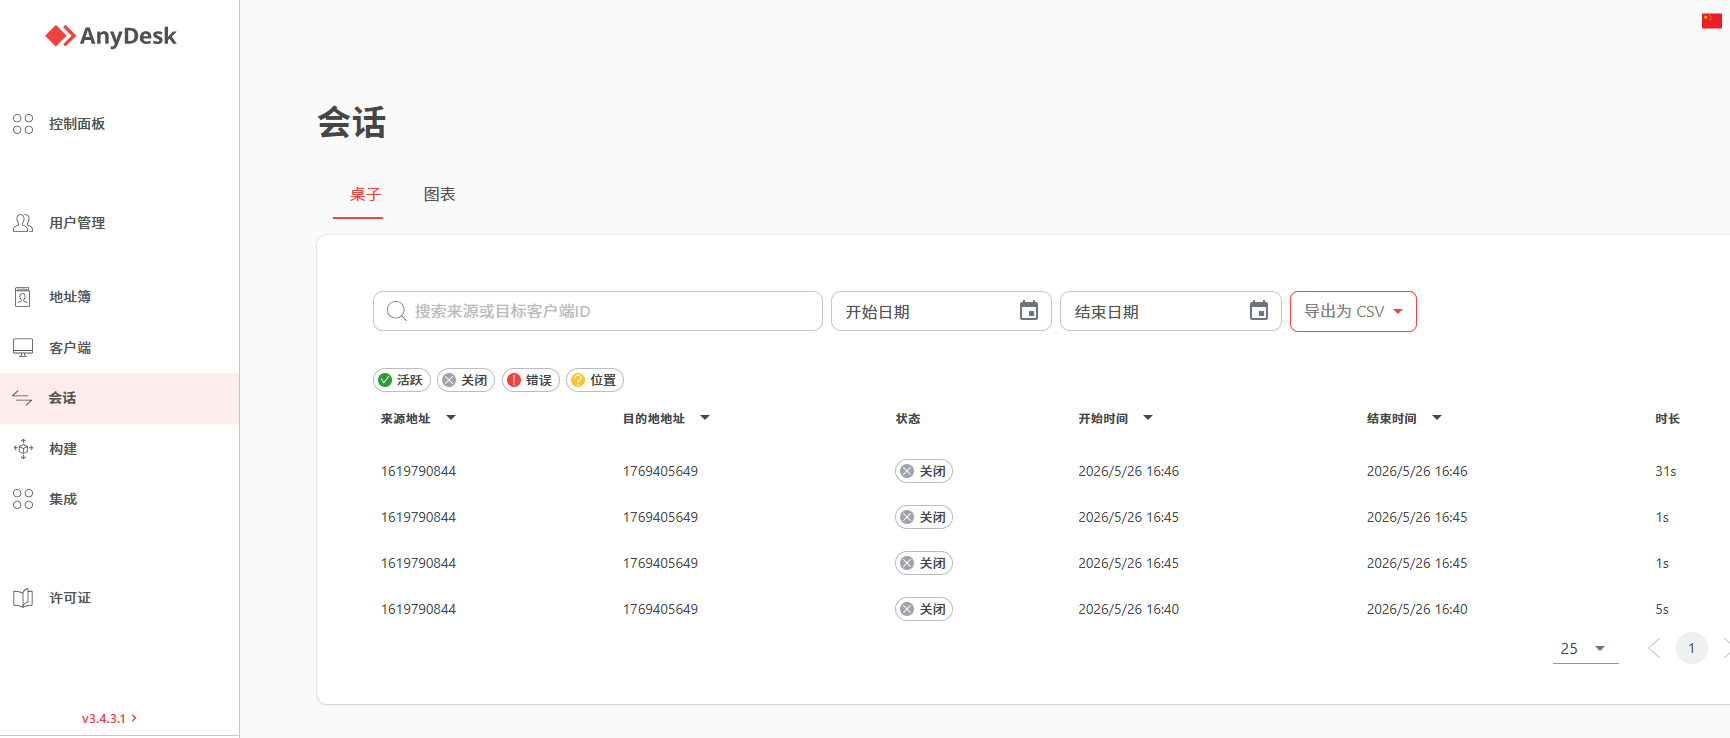Click destination 1769405649 in the 5s row
Screen dimensions: 1730x738
[660, 609]
